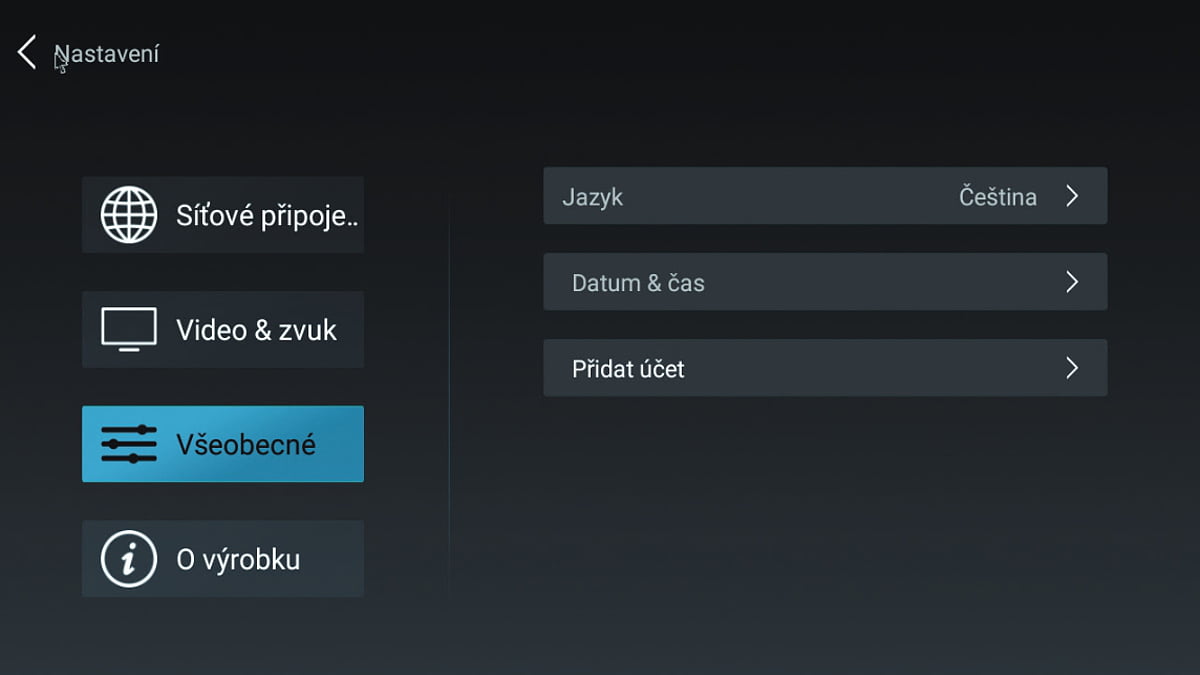
Task: Select the Síťové připojení tile
Action: (x=222, y=214)
